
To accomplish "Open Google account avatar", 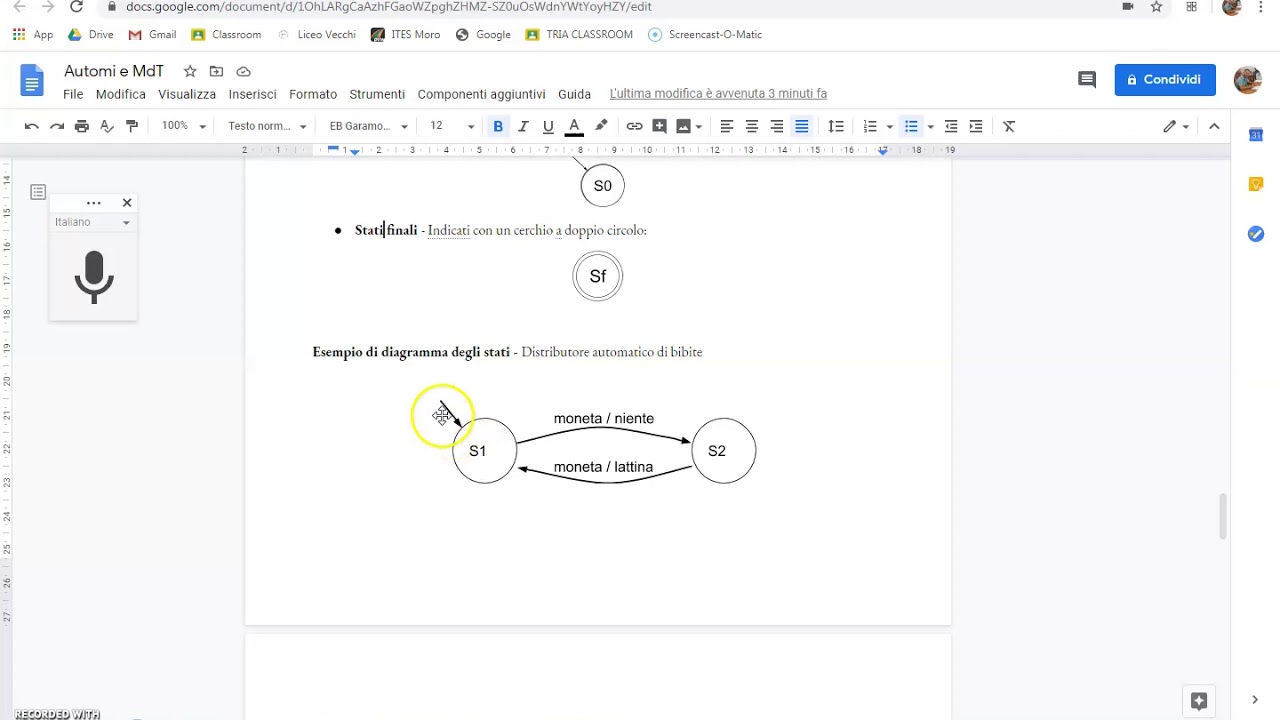I will pyautogui.click(x=1247, y=80).
